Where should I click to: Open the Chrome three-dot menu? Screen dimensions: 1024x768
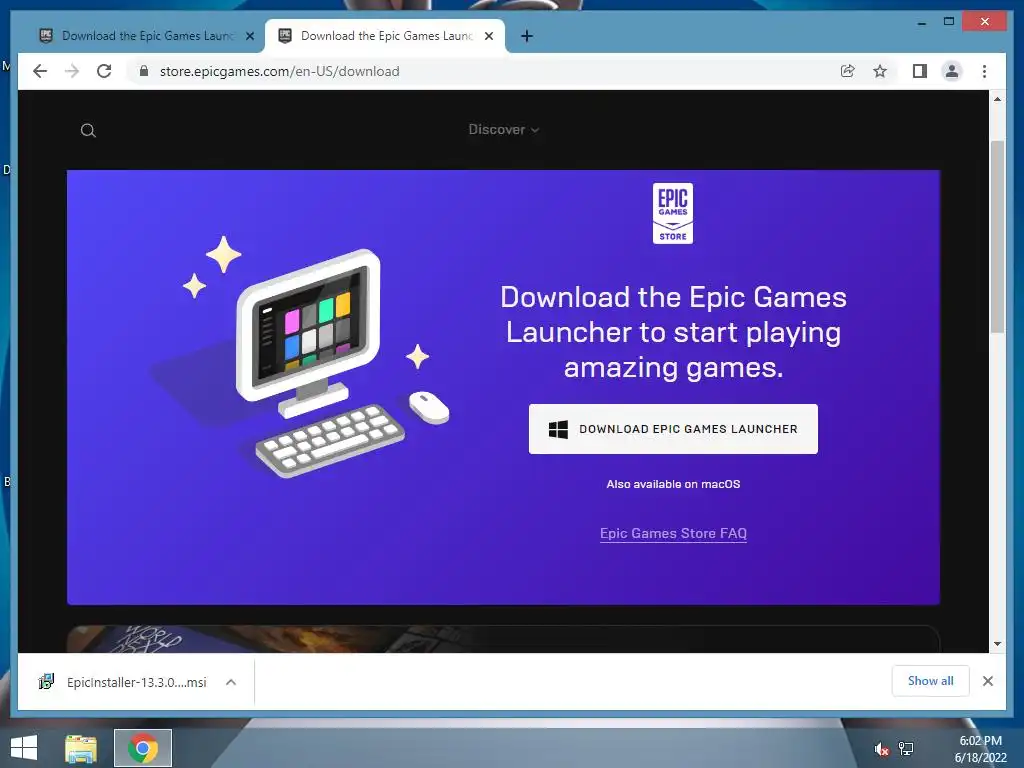[984, 71]
